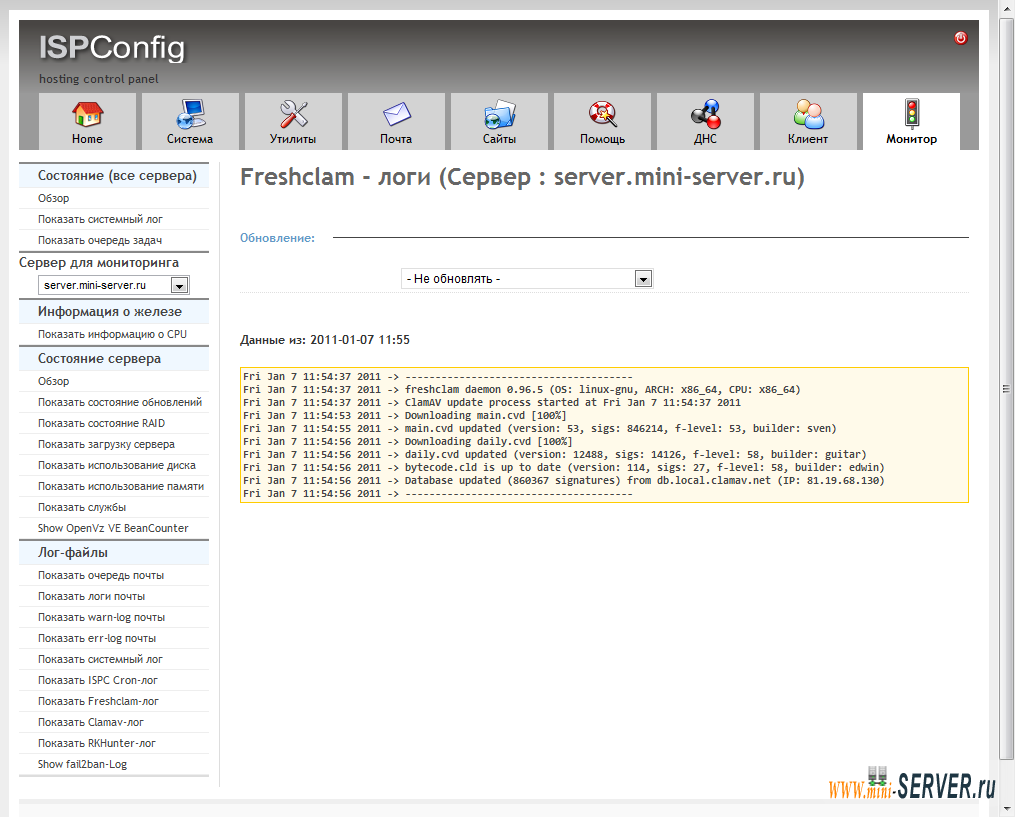
Task: Click the scrollbar down arrow
Action: pos(1006,809)
